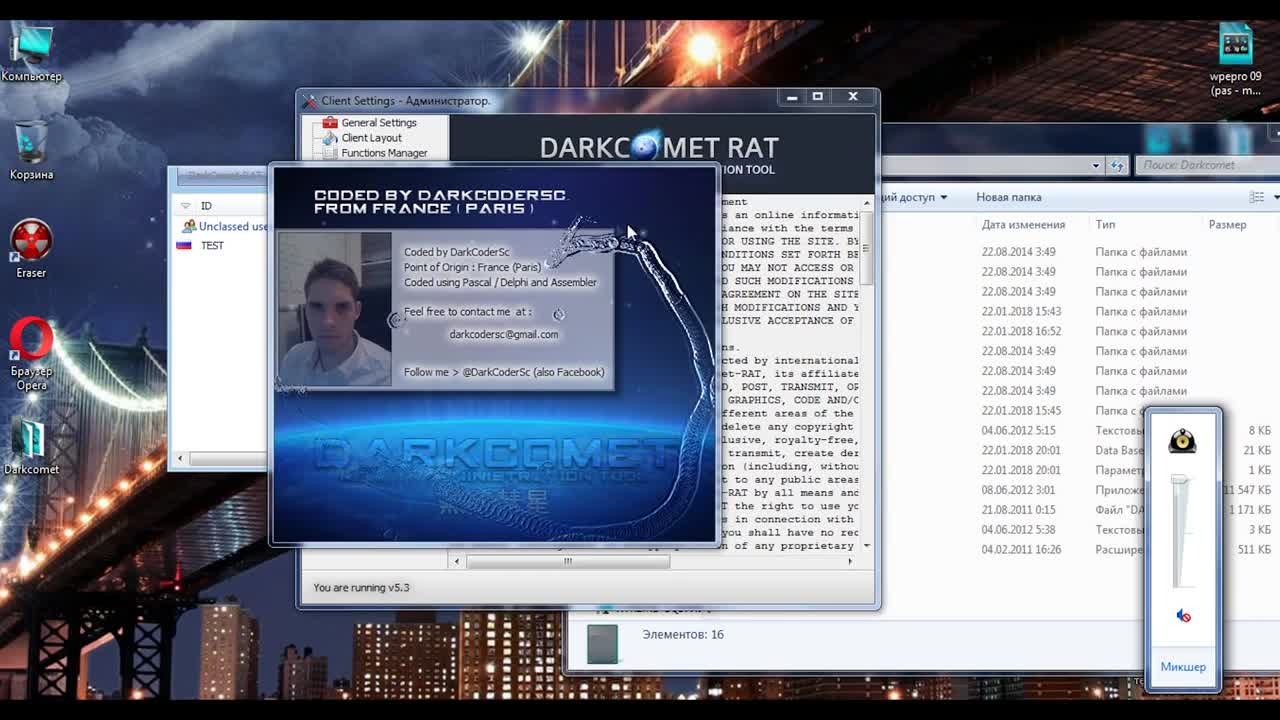Click the horizontal scrollbar thumb under license text

point(568,561)
